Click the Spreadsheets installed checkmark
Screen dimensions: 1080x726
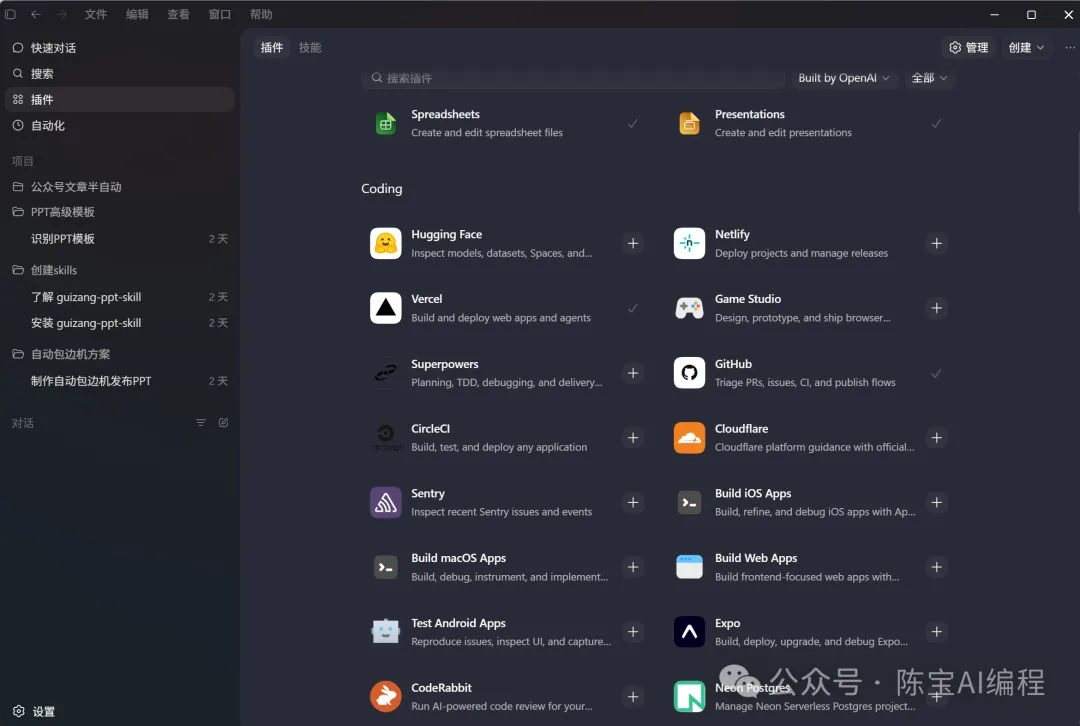point(632,123)
